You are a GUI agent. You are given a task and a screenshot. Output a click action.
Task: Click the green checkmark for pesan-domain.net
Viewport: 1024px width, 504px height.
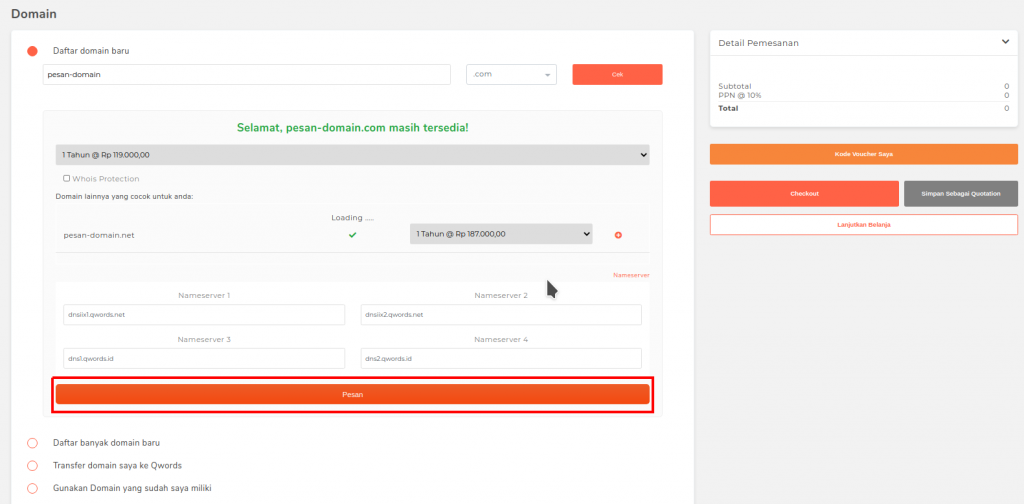(352, 235)
